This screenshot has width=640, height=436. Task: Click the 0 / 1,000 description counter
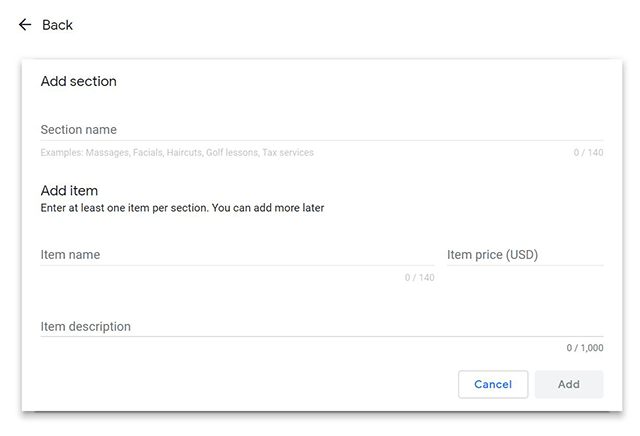pyautogui.click(x=584, y=348)
